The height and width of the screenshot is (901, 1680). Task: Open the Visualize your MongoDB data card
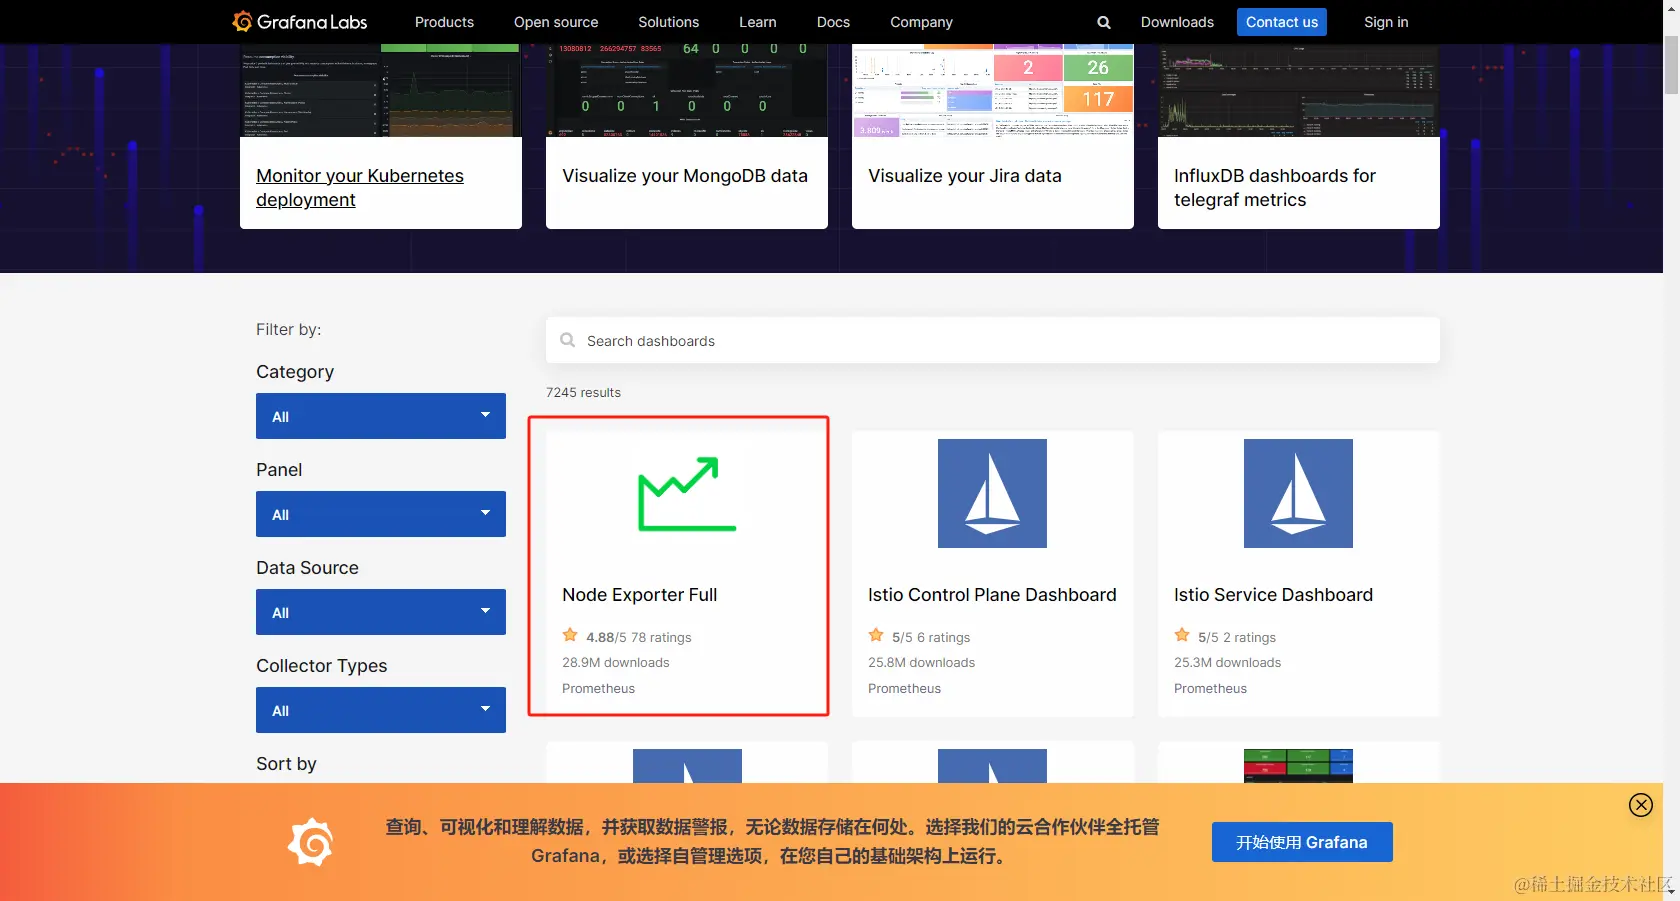click(685, 176)
